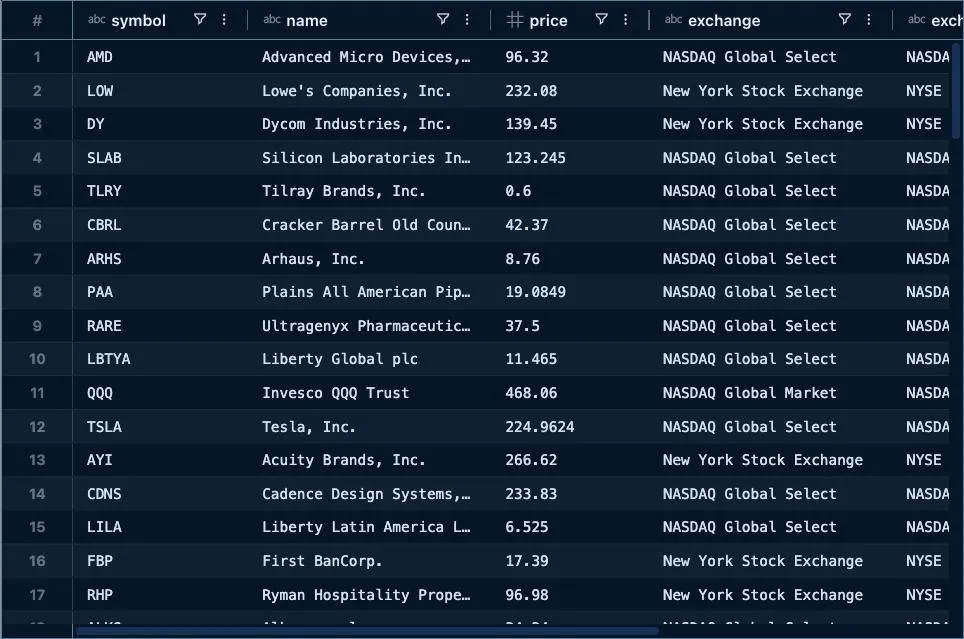Select price cell 96.32

coord(569,57)
